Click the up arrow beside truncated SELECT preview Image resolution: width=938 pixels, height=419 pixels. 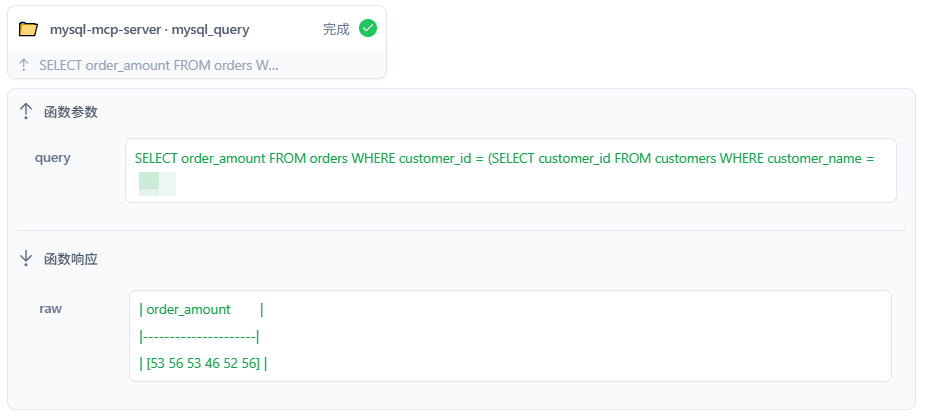[24, 65]
